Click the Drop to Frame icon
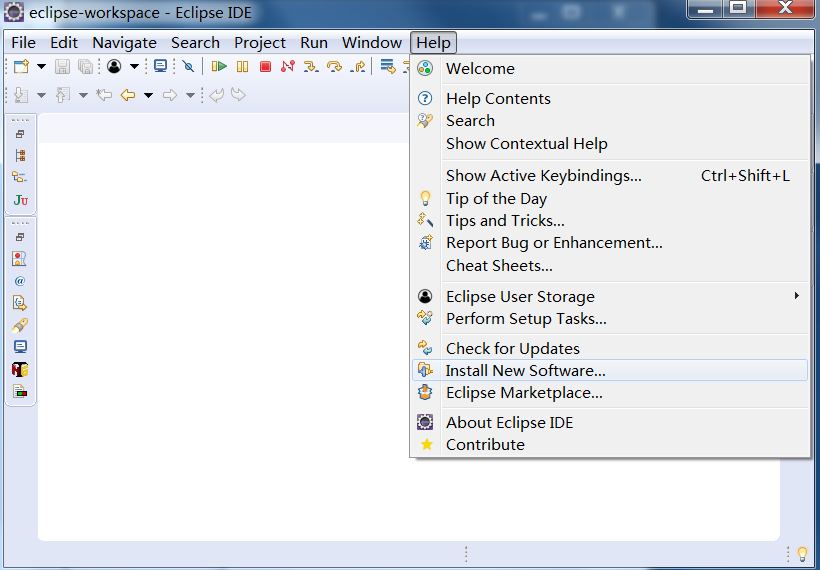 (388, 66)
